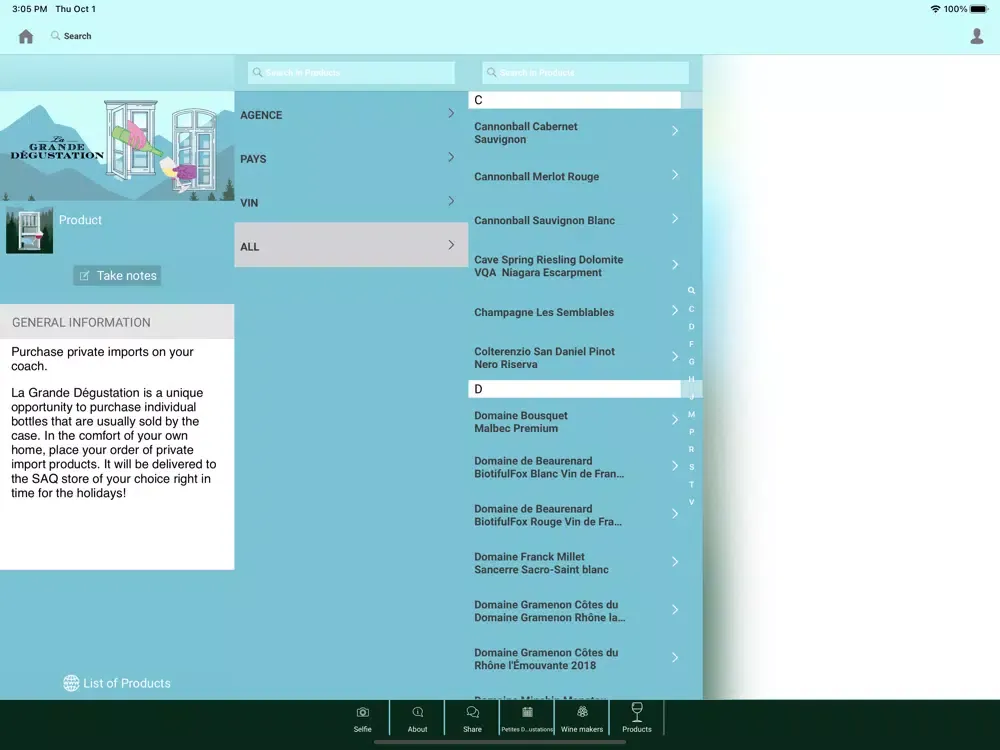Switch to the Wine makers tab
The image size is (1000, 750).
[x=582, y=718]
